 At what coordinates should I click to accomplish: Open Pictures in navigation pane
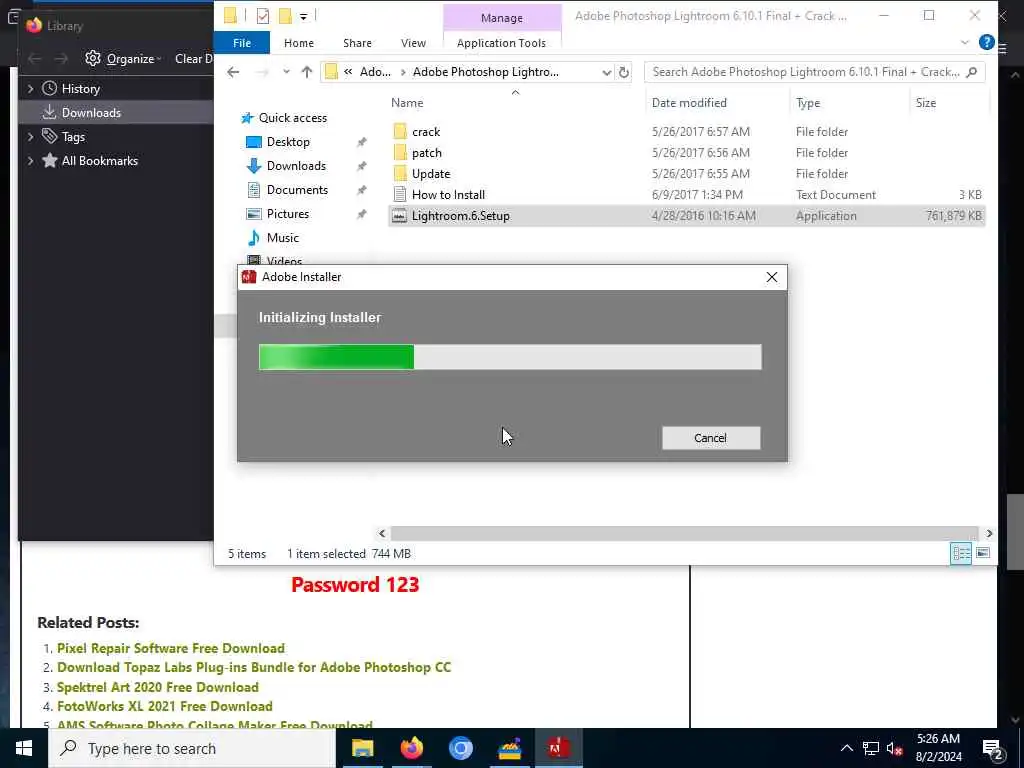click(287, 214)
